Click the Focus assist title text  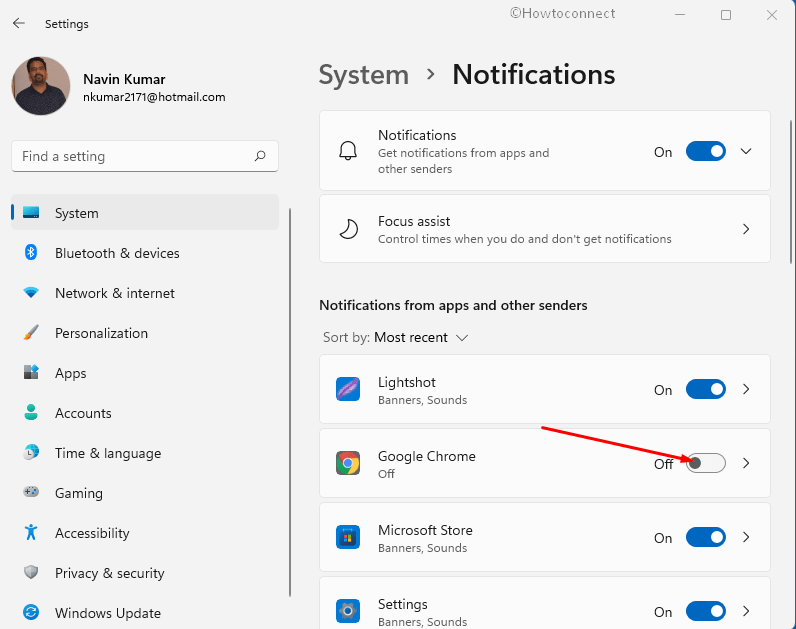[414, 221]
